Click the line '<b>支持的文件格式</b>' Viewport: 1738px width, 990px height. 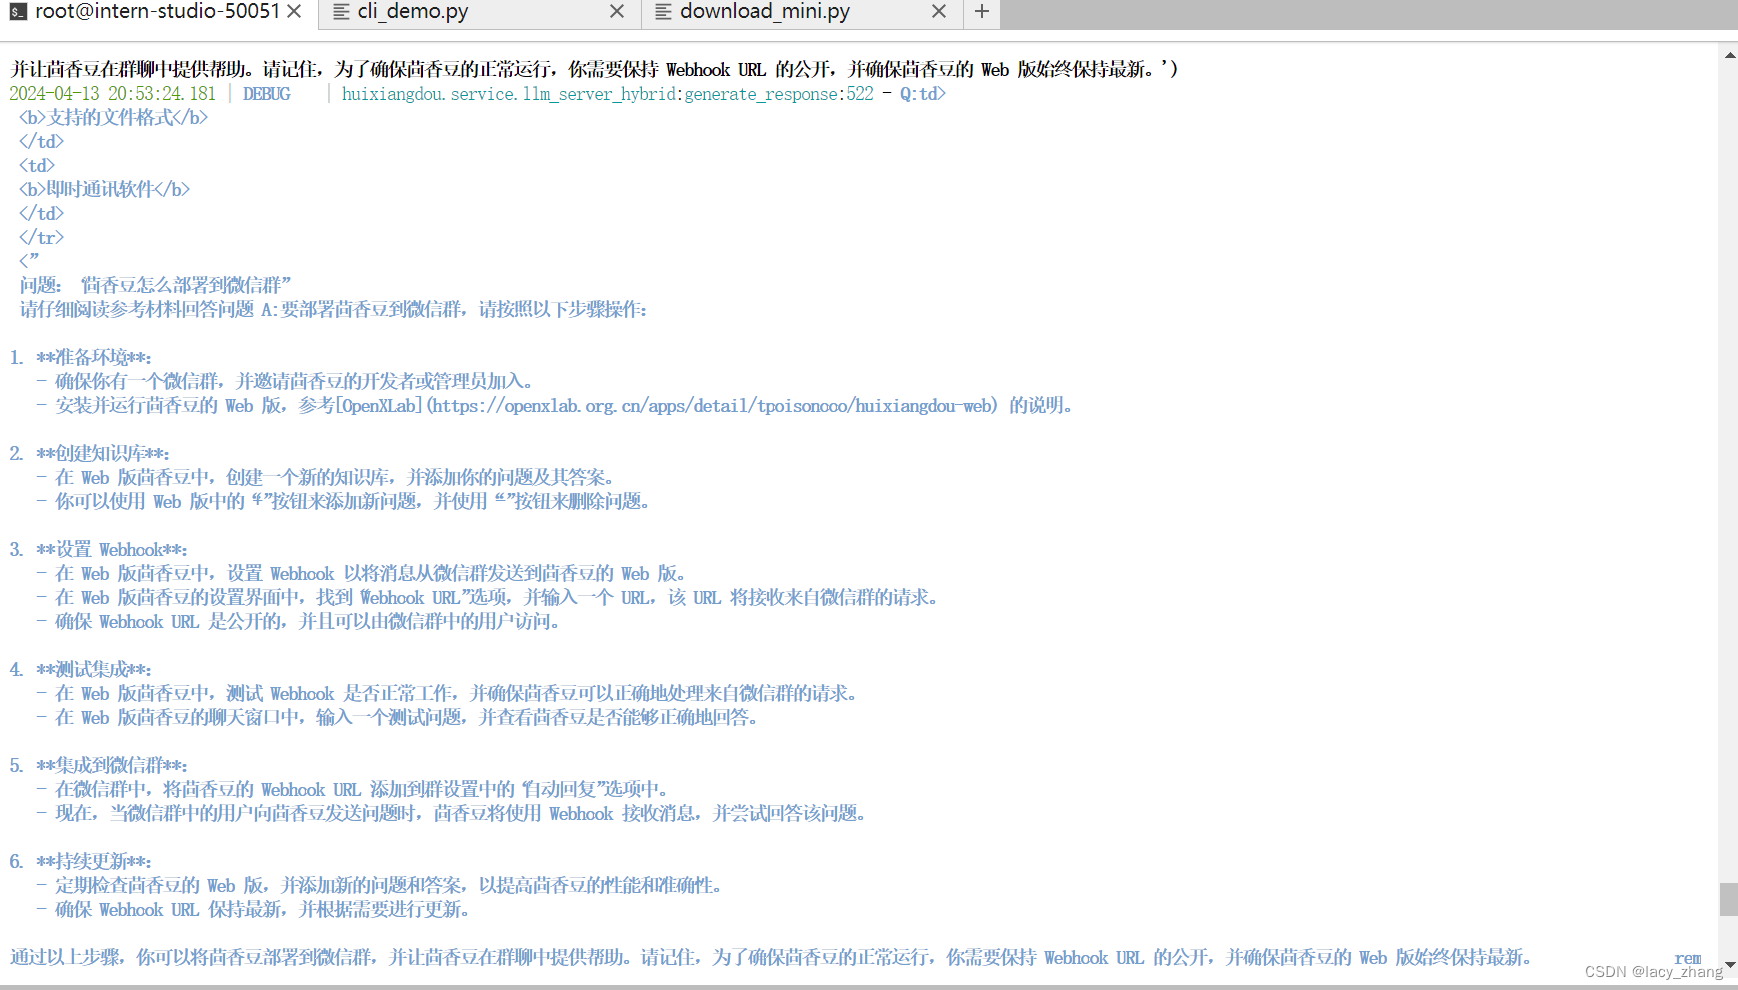pos(114,118)
